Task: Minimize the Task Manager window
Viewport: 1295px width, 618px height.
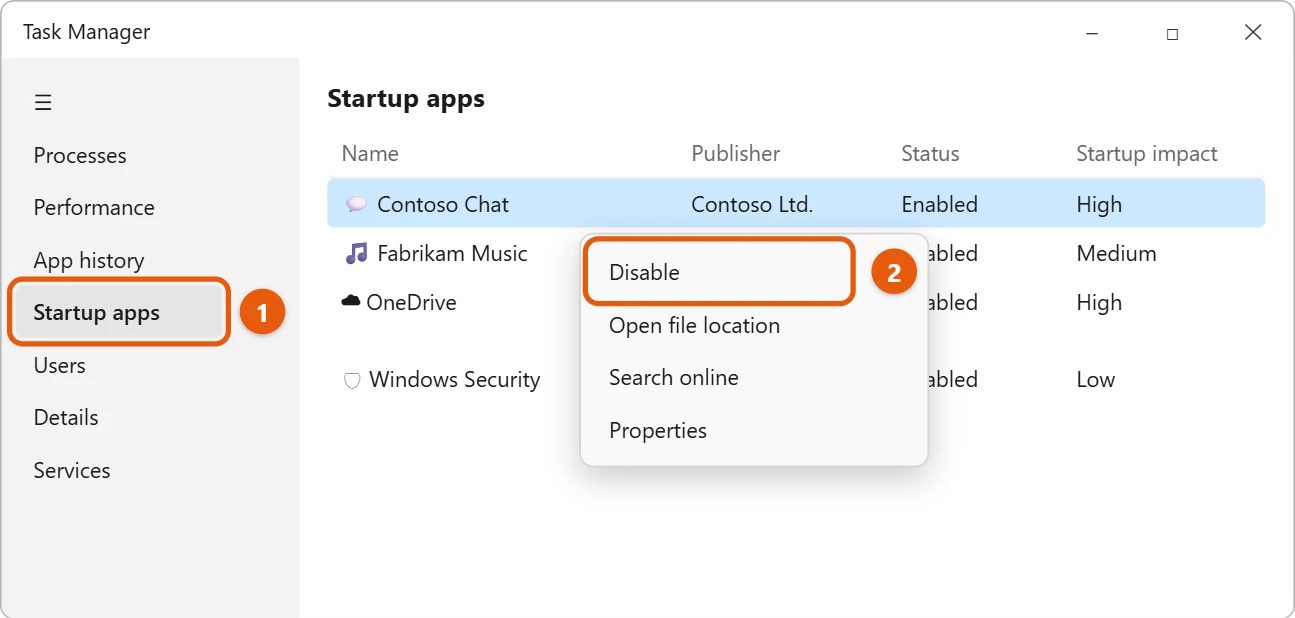Action: tap(1092, 33)
